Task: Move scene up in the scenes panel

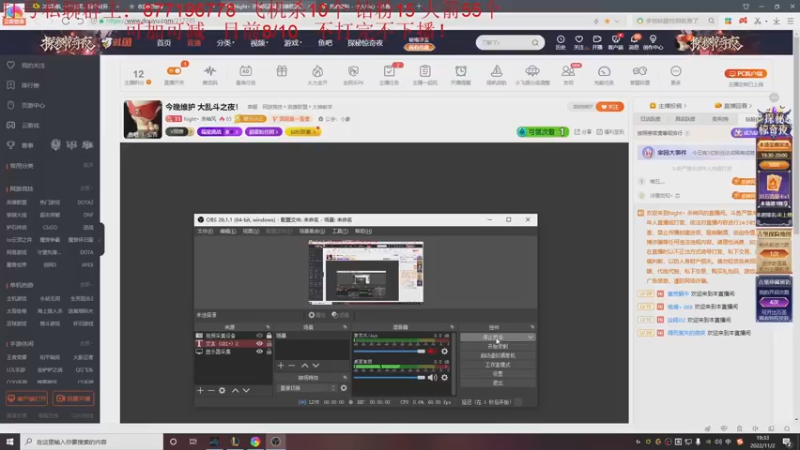Action: click(x=305, y=365)
